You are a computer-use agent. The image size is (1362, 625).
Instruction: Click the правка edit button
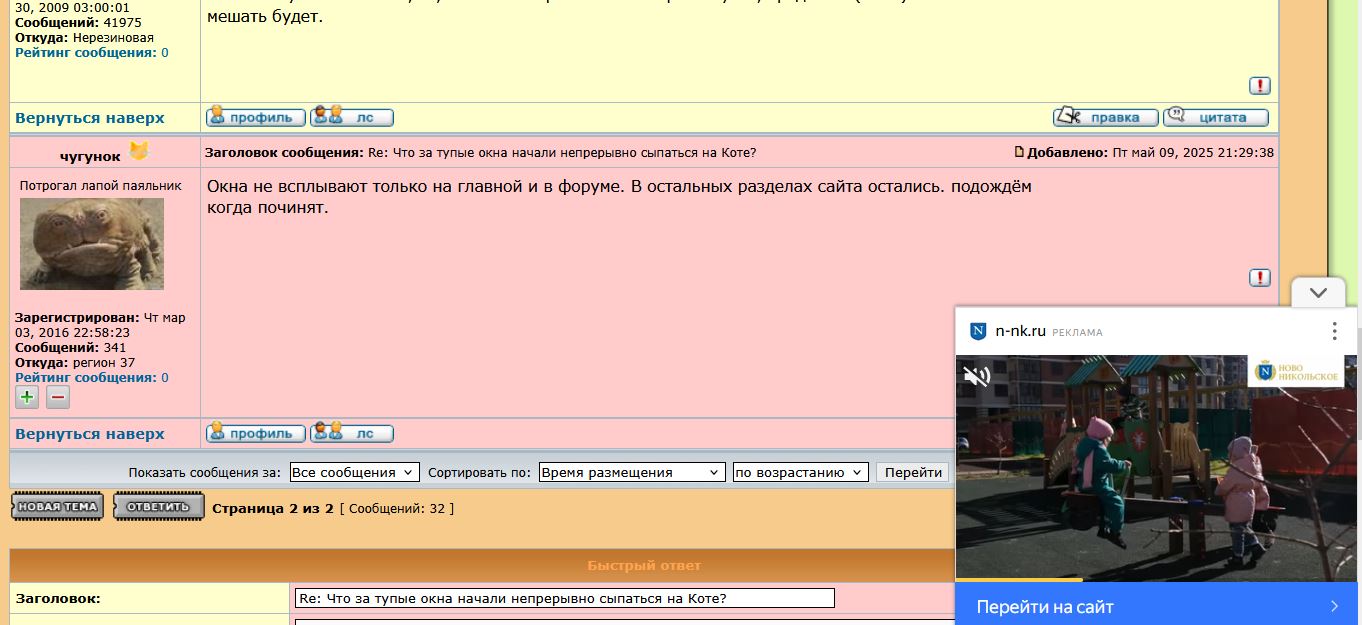pos(1105,117)
